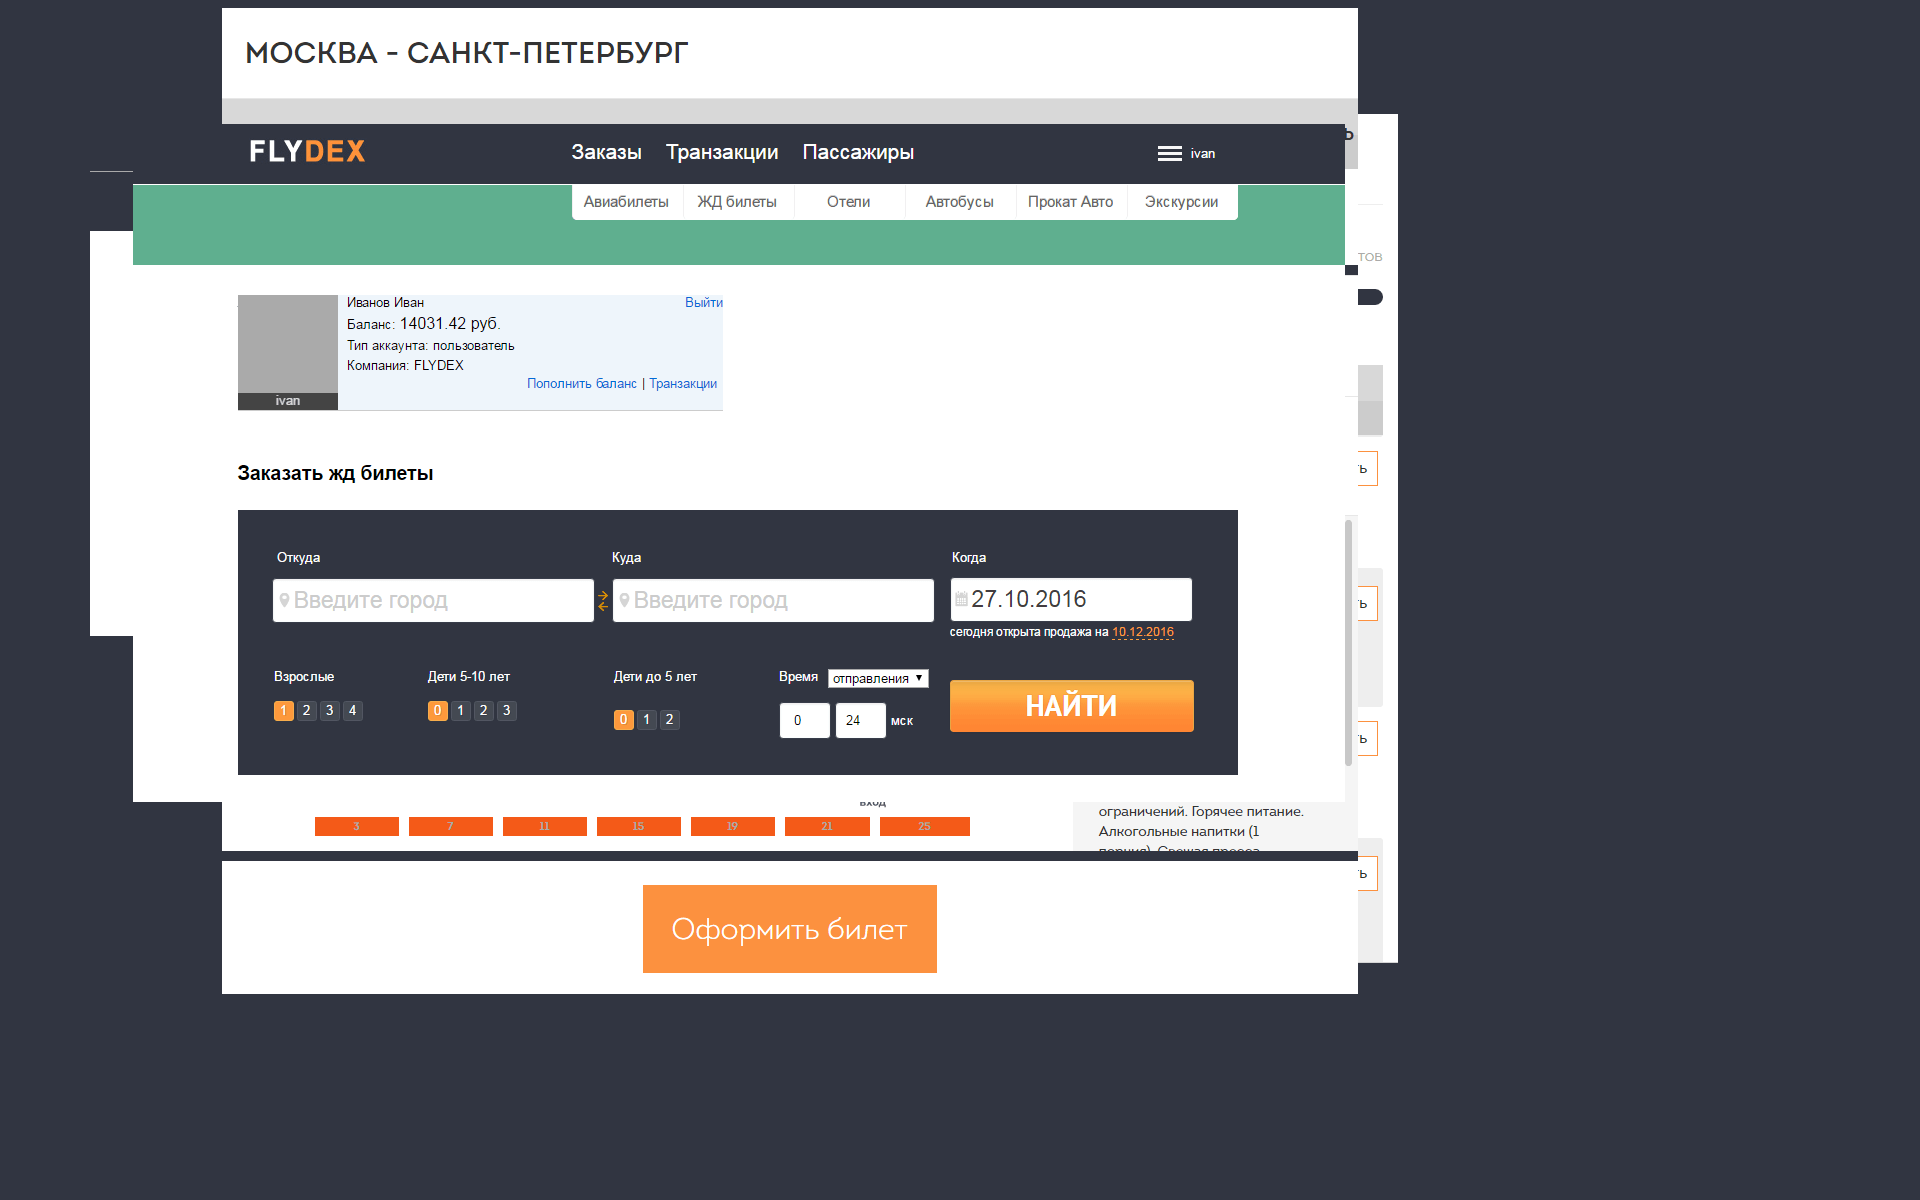This screenshot has height=1200, width=1920.
Task: Click location pin in Откуда field
Action: click(284, 600)
